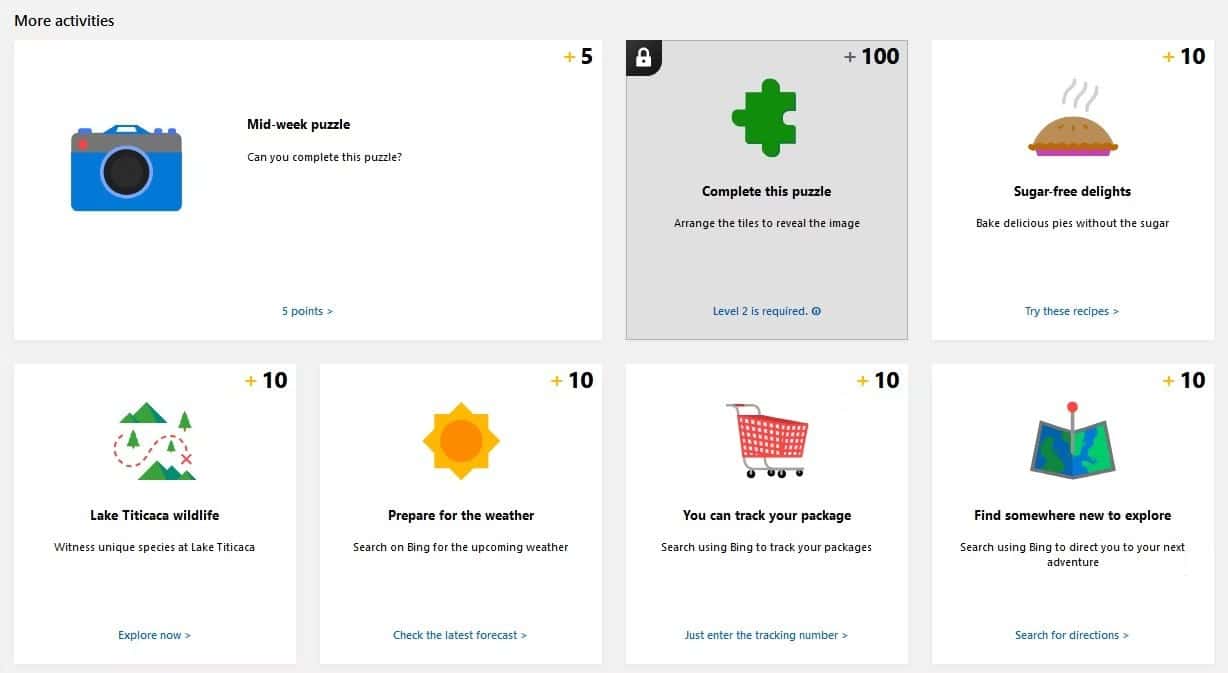1228x673 pixels.
Task: Click the info icon beside Level 2 required
Action: [x=817, y=311]
